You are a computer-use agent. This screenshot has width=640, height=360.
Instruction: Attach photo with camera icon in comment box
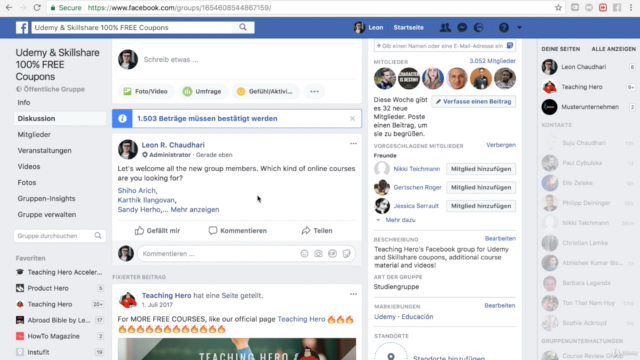pyautogui.click(x=318, y=253)
